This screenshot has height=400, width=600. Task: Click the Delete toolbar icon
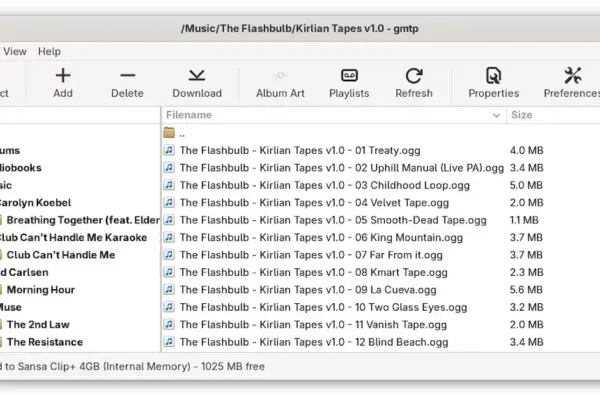pyautogui.click(x=127, y=76)
